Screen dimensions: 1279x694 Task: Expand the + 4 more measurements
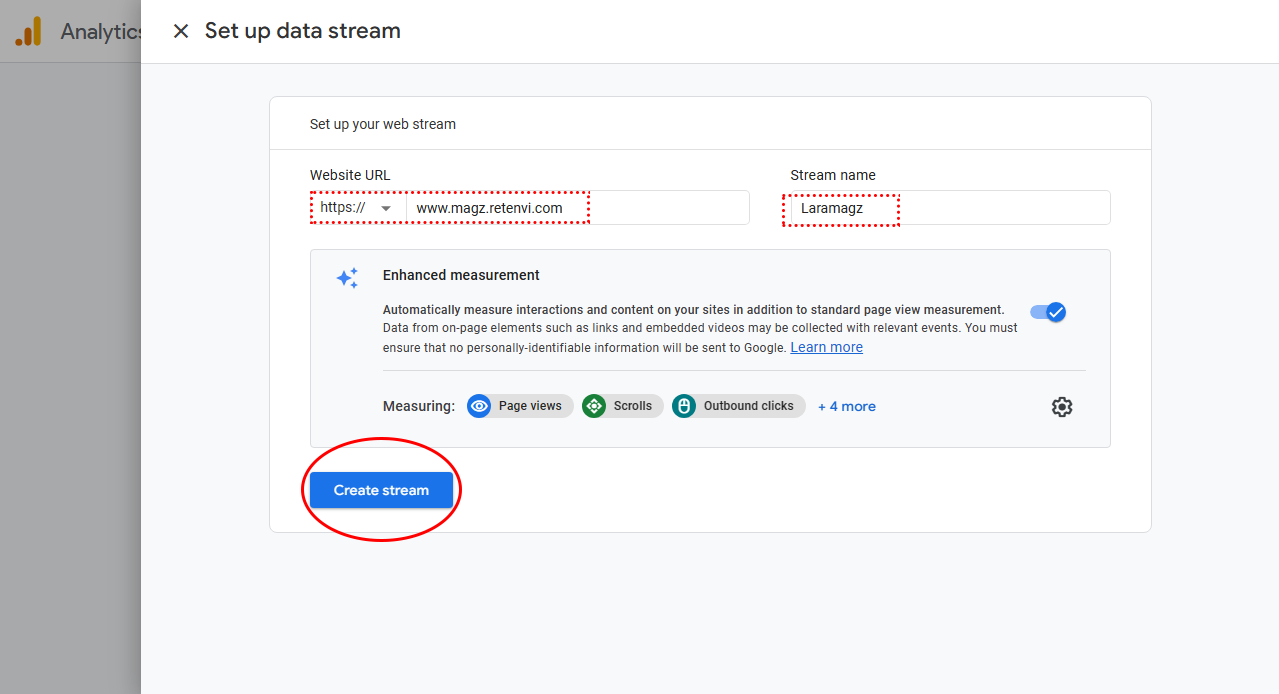[x=847, y=406]
